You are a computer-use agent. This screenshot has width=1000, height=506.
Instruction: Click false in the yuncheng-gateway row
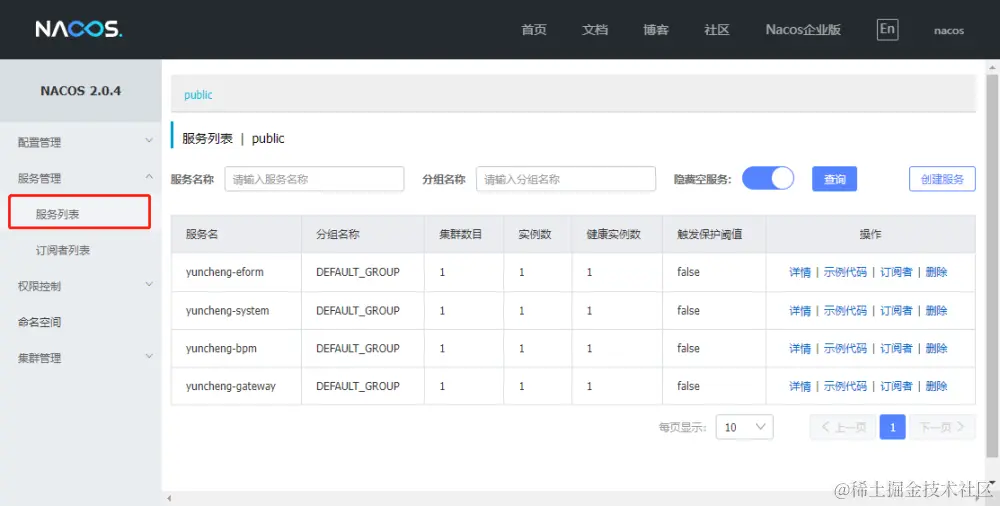pos(688,386)
